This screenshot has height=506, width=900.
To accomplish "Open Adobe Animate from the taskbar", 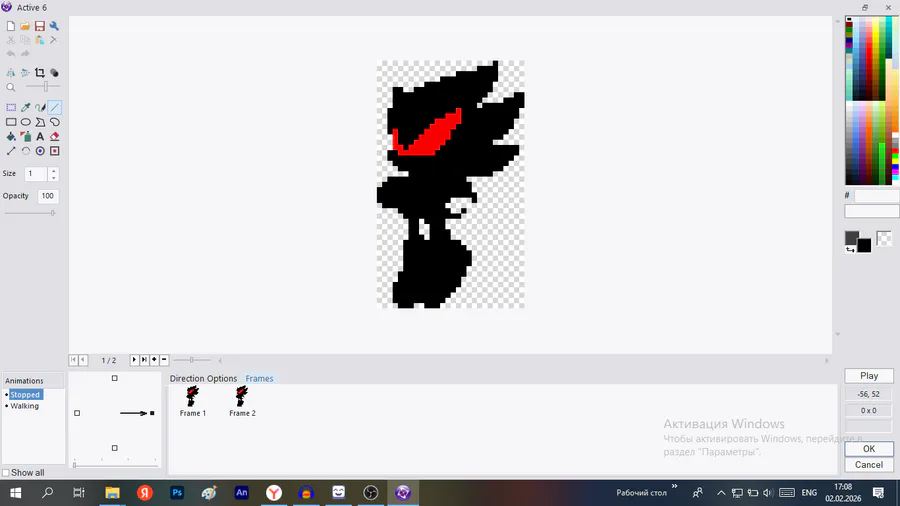I will tap(242, 493).
